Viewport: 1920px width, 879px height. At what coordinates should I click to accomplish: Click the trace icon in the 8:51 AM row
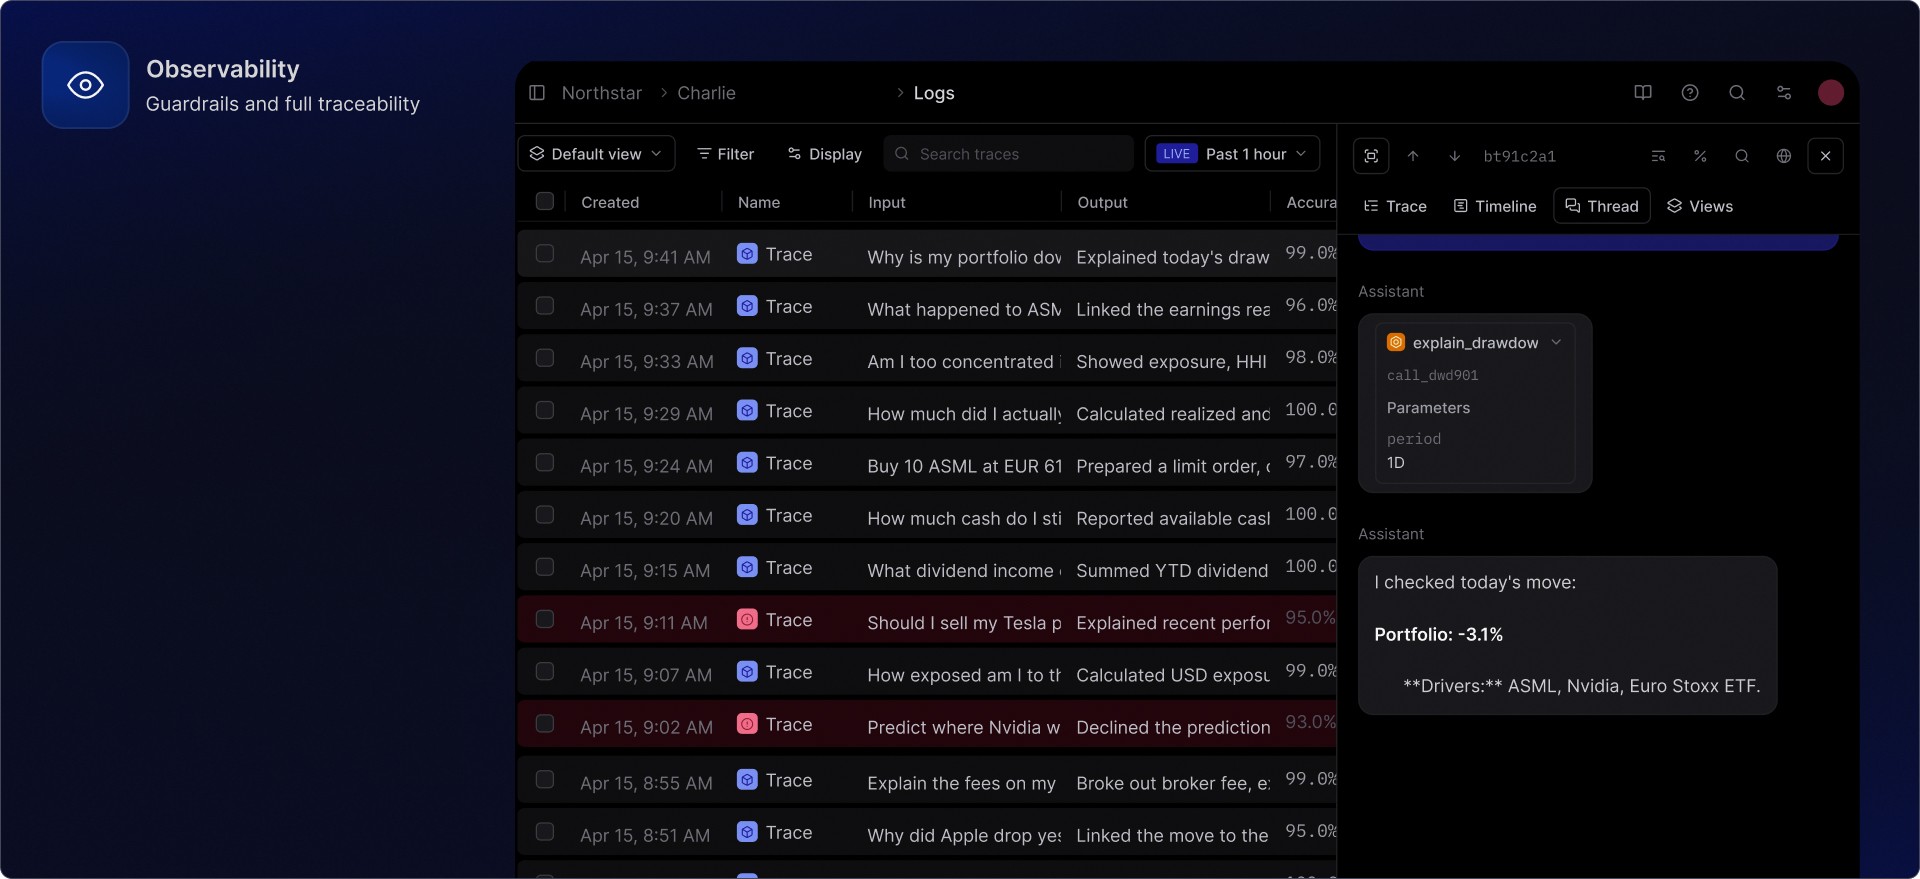(747, 832)
